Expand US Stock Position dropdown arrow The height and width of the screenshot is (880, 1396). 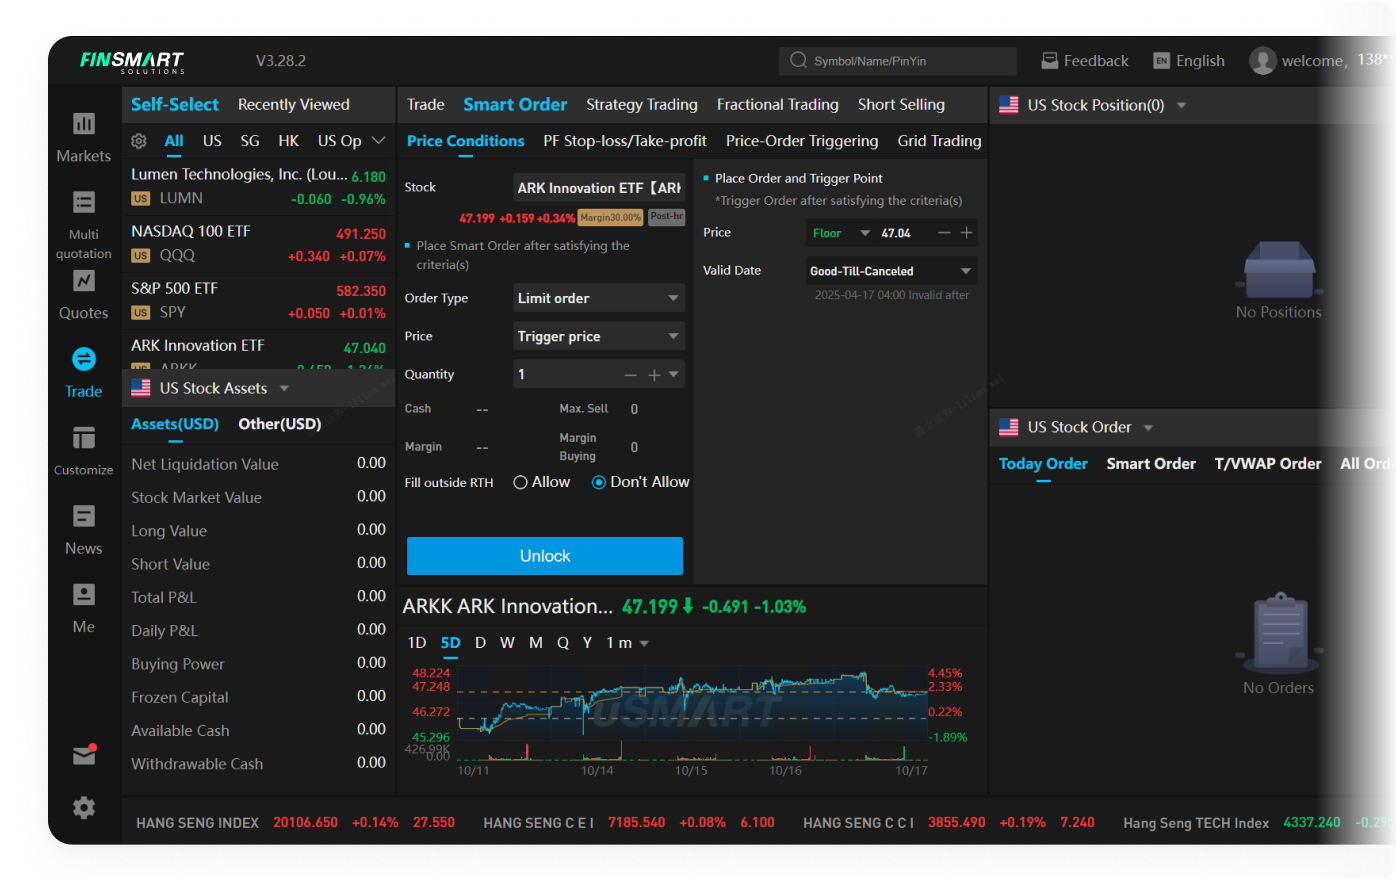1181,105
